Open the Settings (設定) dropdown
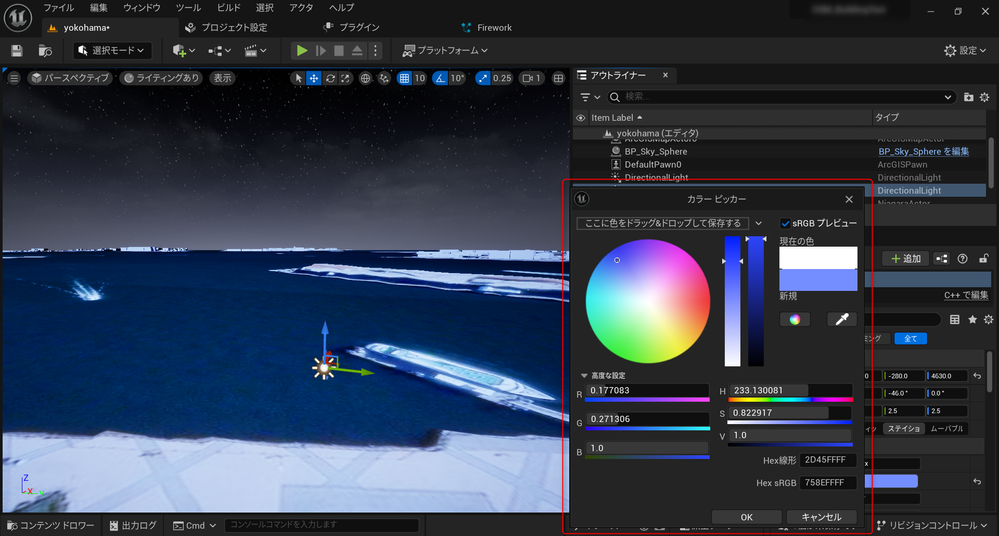Image resolution: width=999 pixels, height=536 pixels. 965,50
